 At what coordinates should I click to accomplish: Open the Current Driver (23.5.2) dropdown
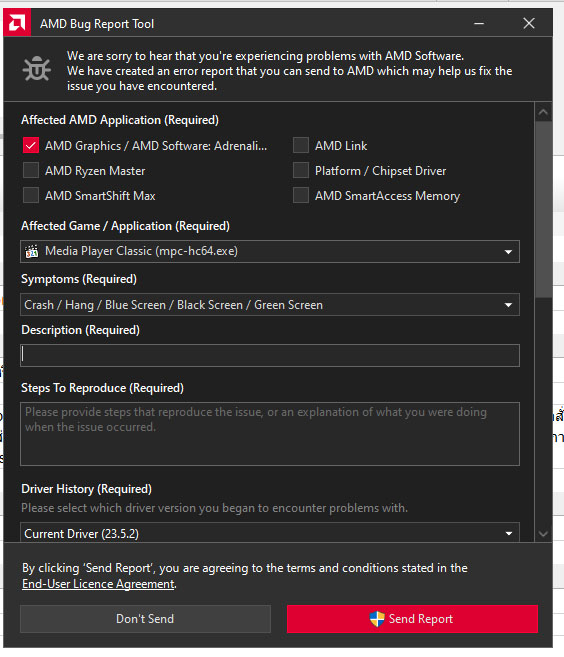(x=270, y=532)
